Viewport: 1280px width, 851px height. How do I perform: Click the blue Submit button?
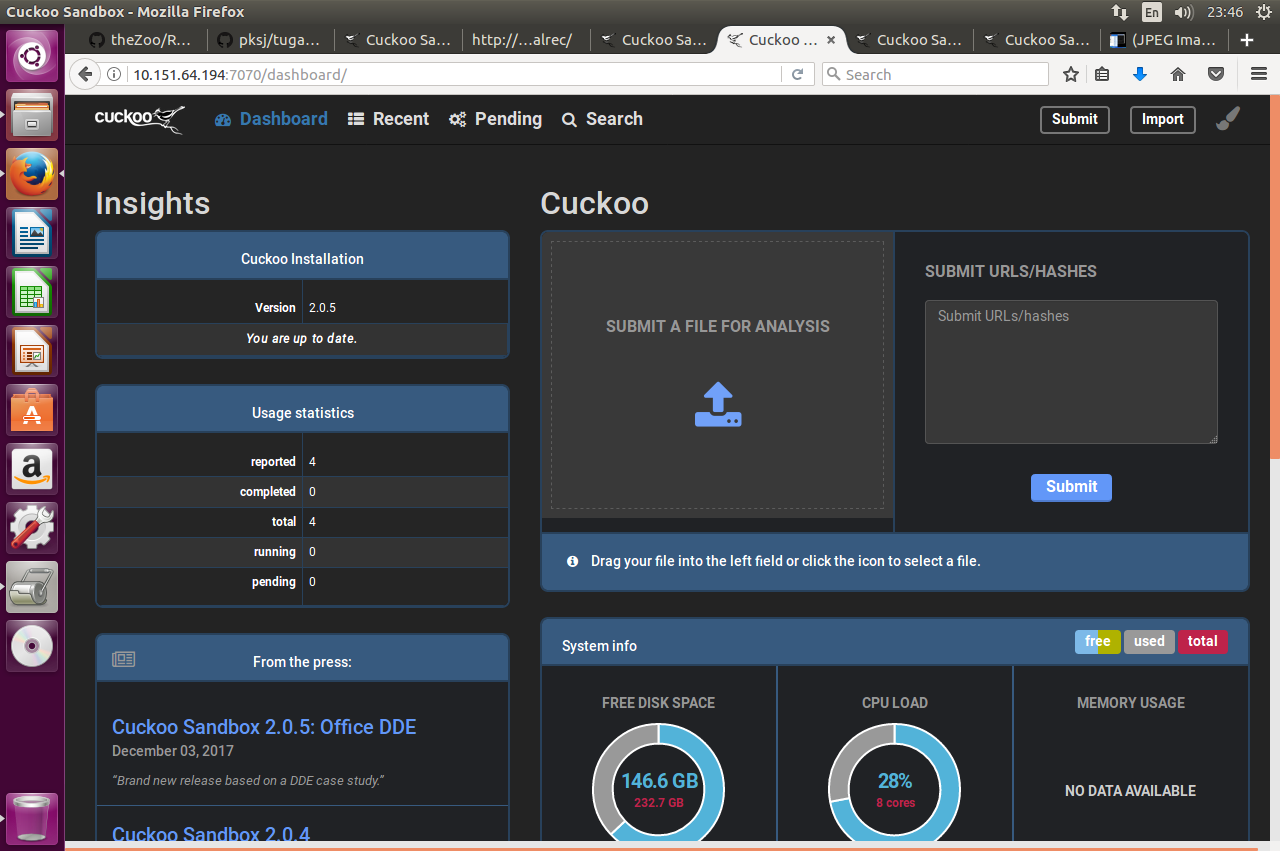1070,487
